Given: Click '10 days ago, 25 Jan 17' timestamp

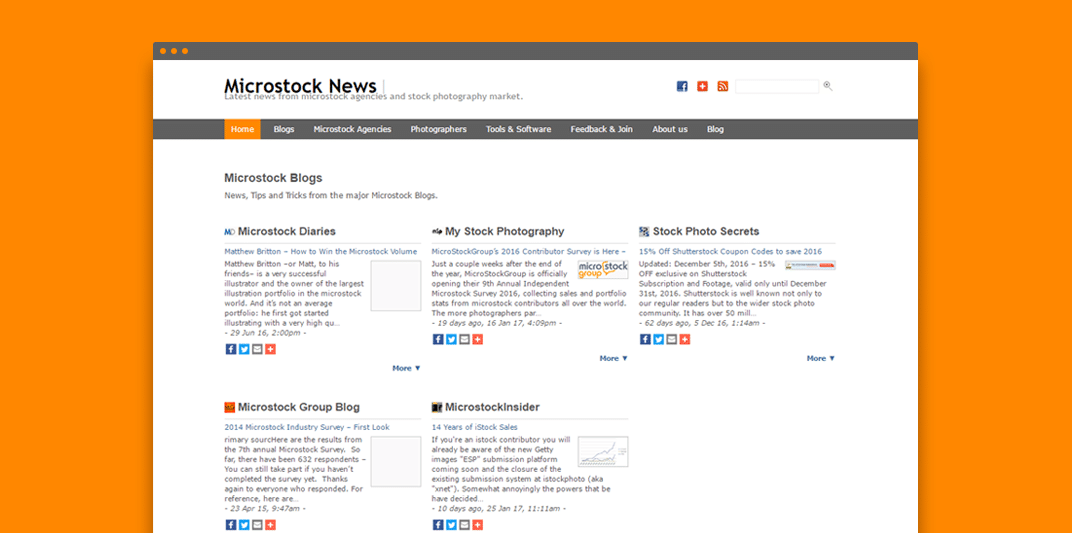Looking at the screenshot, I should click(x=498, y=508).
